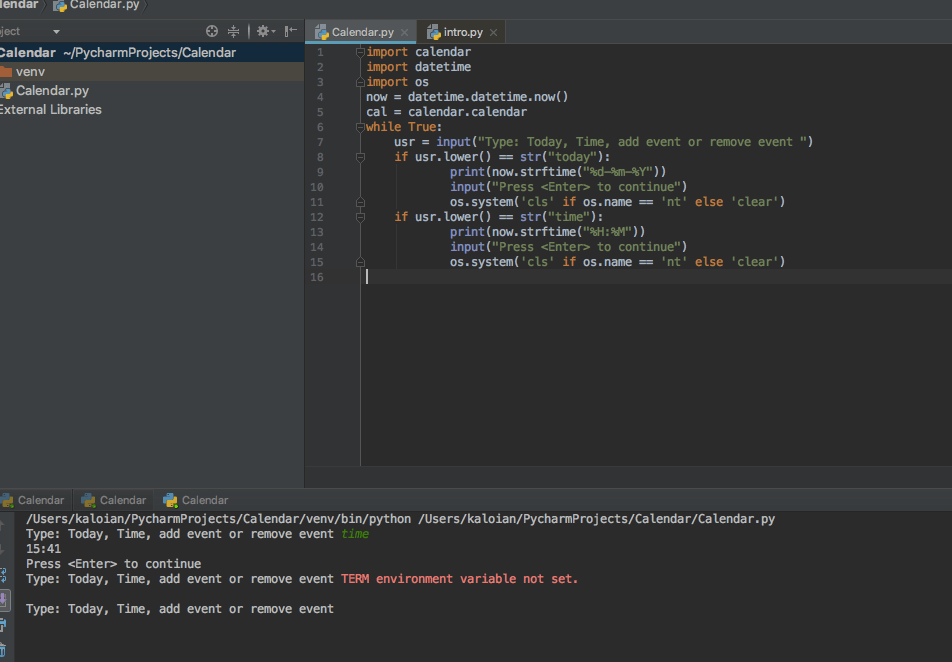Collapse all items using Project toolbar icon
952x662 pixels.
coord(233,31)
